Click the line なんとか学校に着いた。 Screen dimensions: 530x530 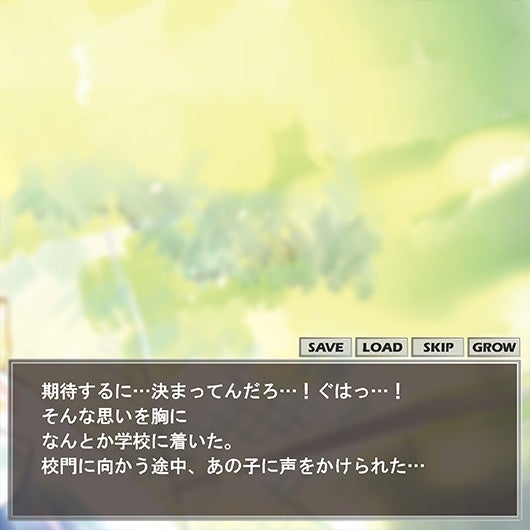pos(138,441)
